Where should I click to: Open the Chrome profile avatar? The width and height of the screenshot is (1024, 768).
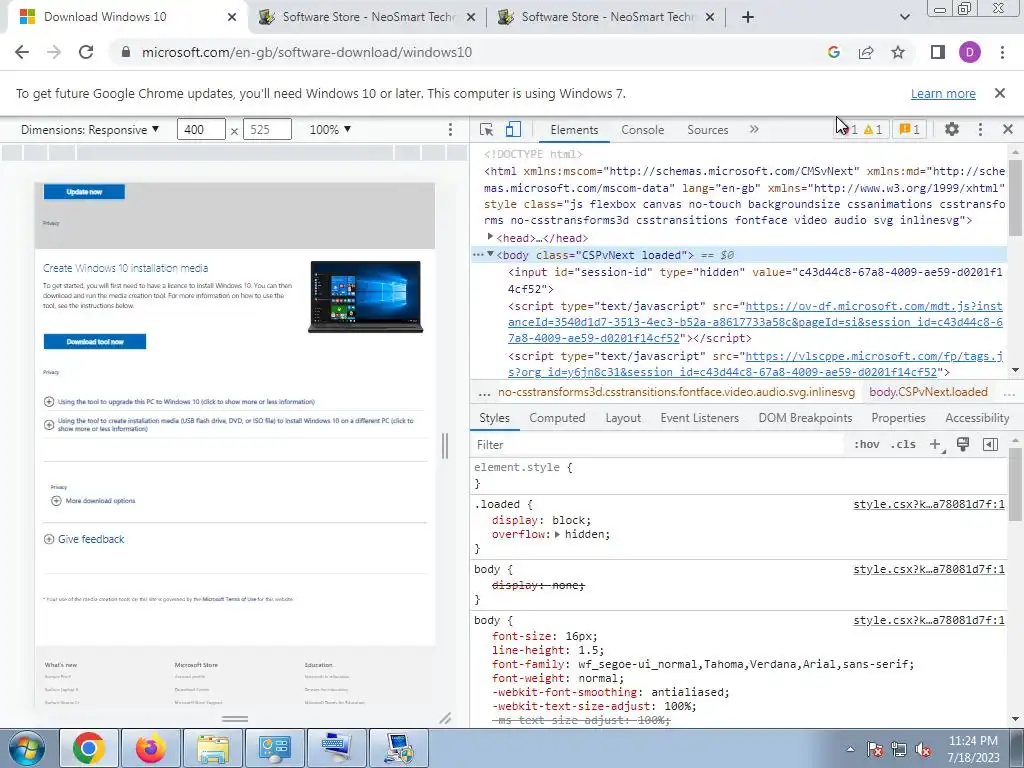[x=970, y=52]
